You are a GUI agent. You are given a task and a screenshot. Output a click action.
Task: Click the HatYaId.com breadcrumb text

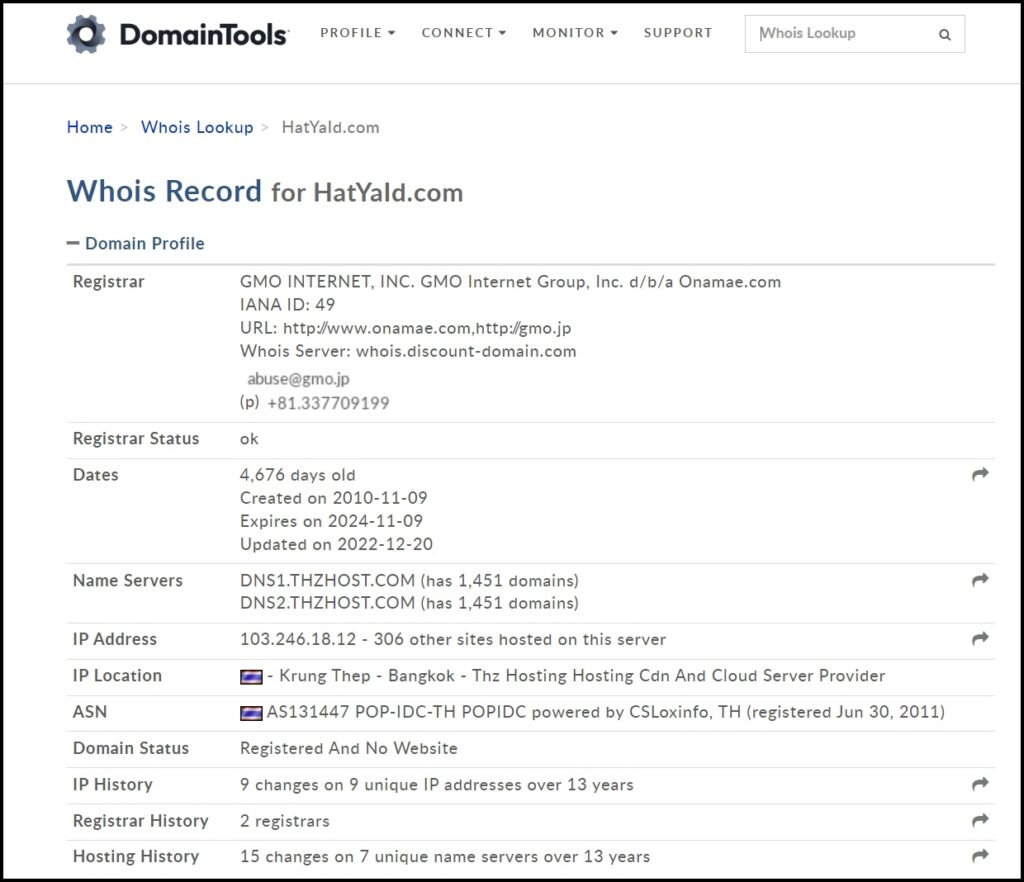(330, 127)
